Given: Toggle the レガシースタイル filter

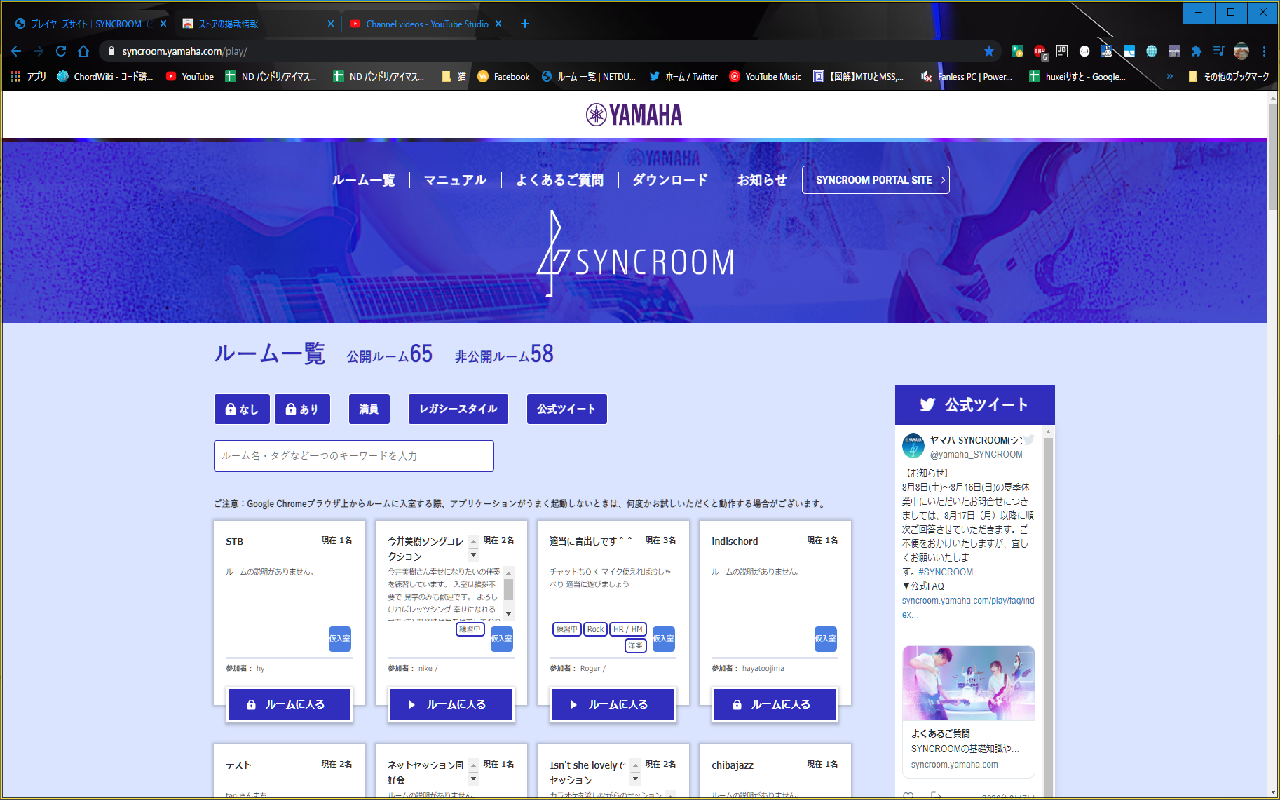Looking at the screenshot, I should 458,409.
